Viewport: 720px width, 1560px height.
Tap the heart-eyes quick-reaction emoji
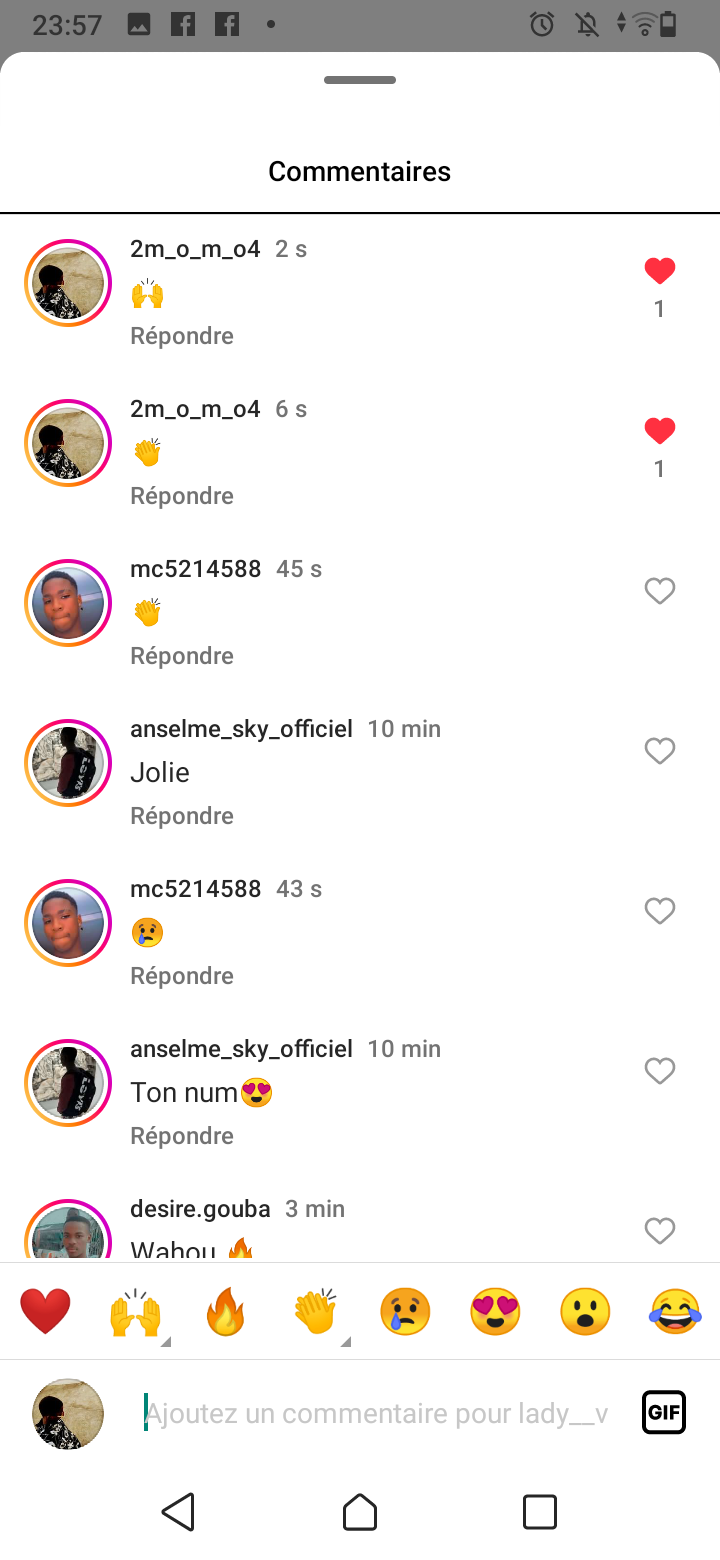tap(495, 1311)
